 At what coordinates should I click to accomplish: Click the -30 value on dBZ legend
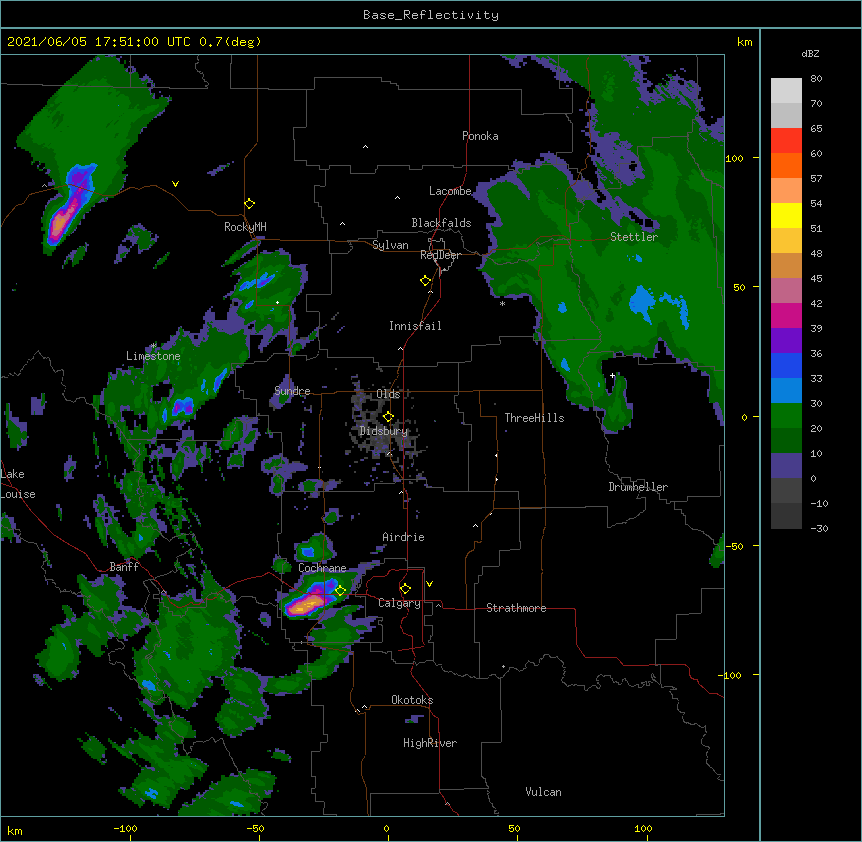pyautogui.click(x=819, y=528)
